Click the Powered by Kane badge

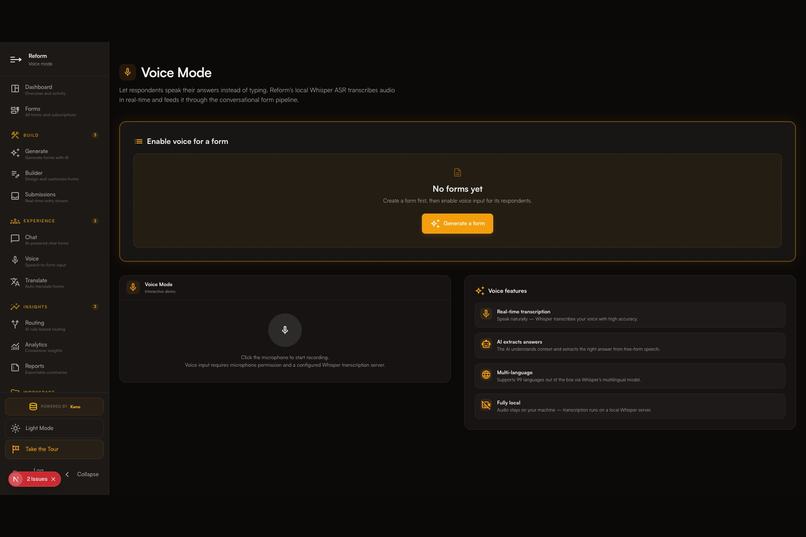click(x=54, y=406)
